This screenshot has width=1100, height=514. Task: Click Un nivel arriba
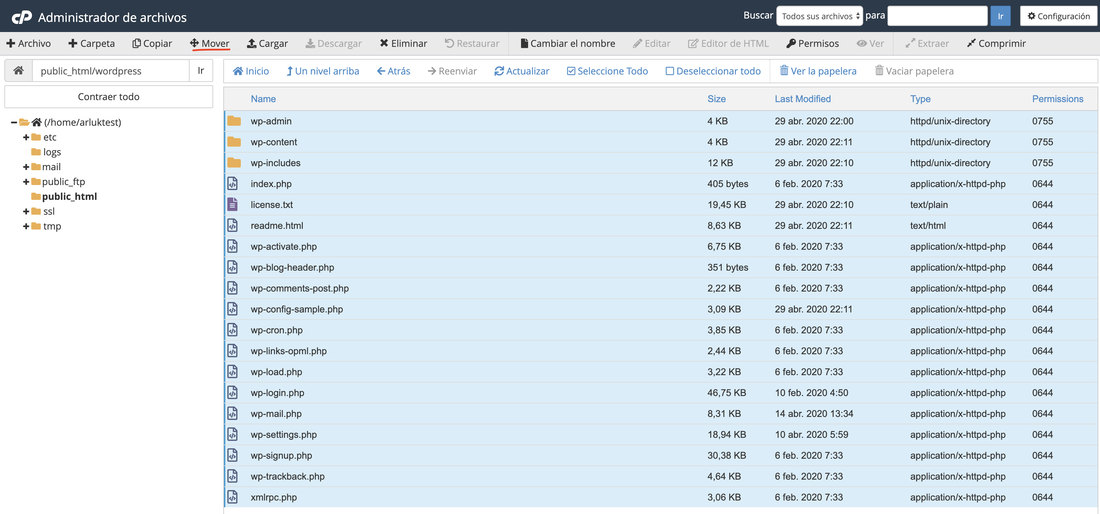(323, 71)
